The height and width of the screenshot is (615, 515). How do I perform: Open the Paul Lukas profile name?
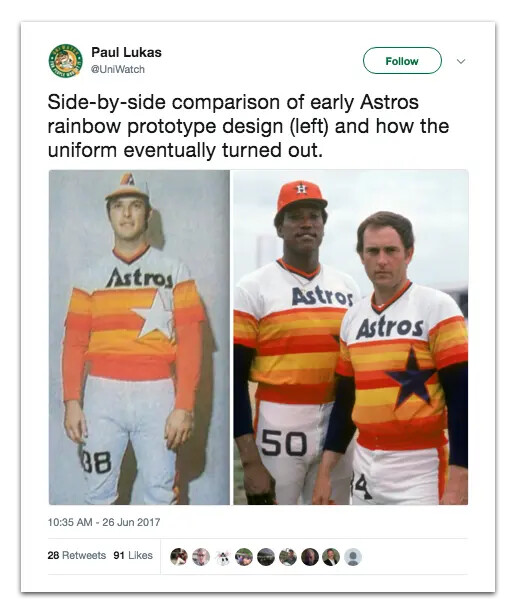[126, 52]
